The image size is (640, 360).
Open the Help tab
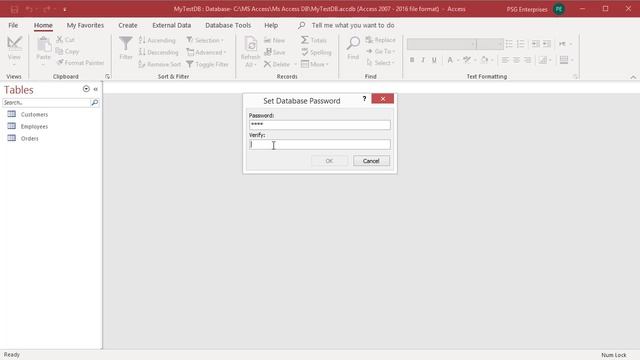point(271,25)
